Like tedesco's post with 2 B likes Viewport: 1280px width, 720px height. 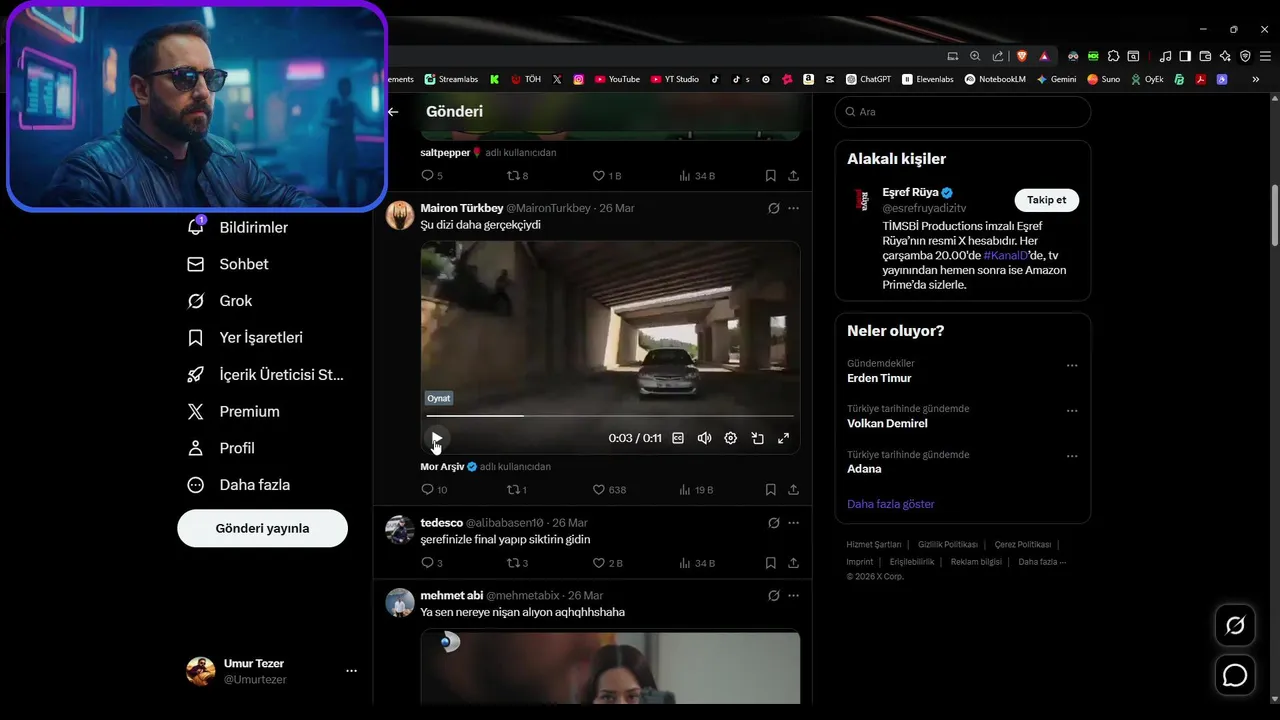click(x=607, y=563)
